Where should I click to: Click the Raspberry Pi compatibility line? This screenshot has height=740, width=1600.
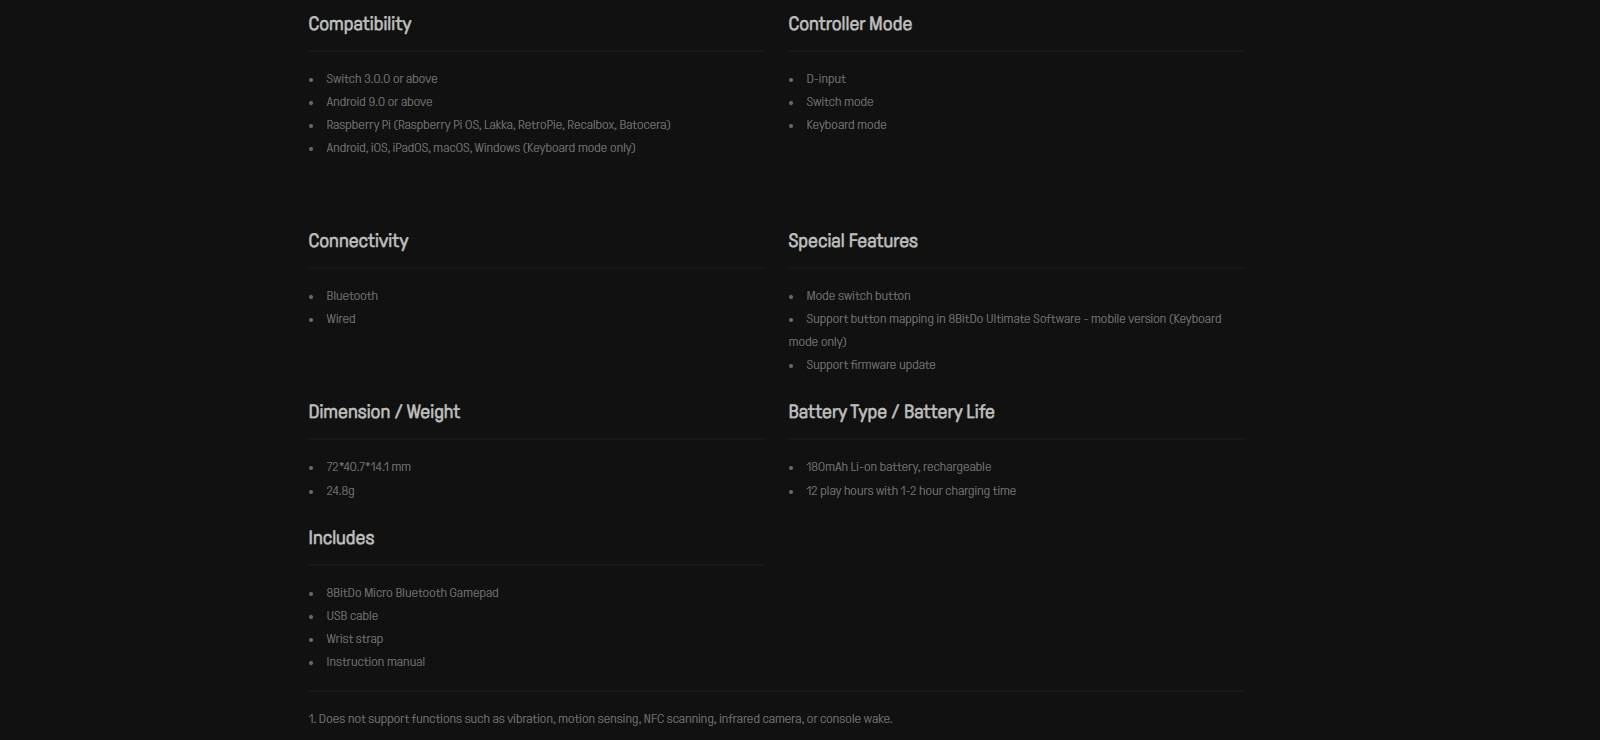click(498, 125)
